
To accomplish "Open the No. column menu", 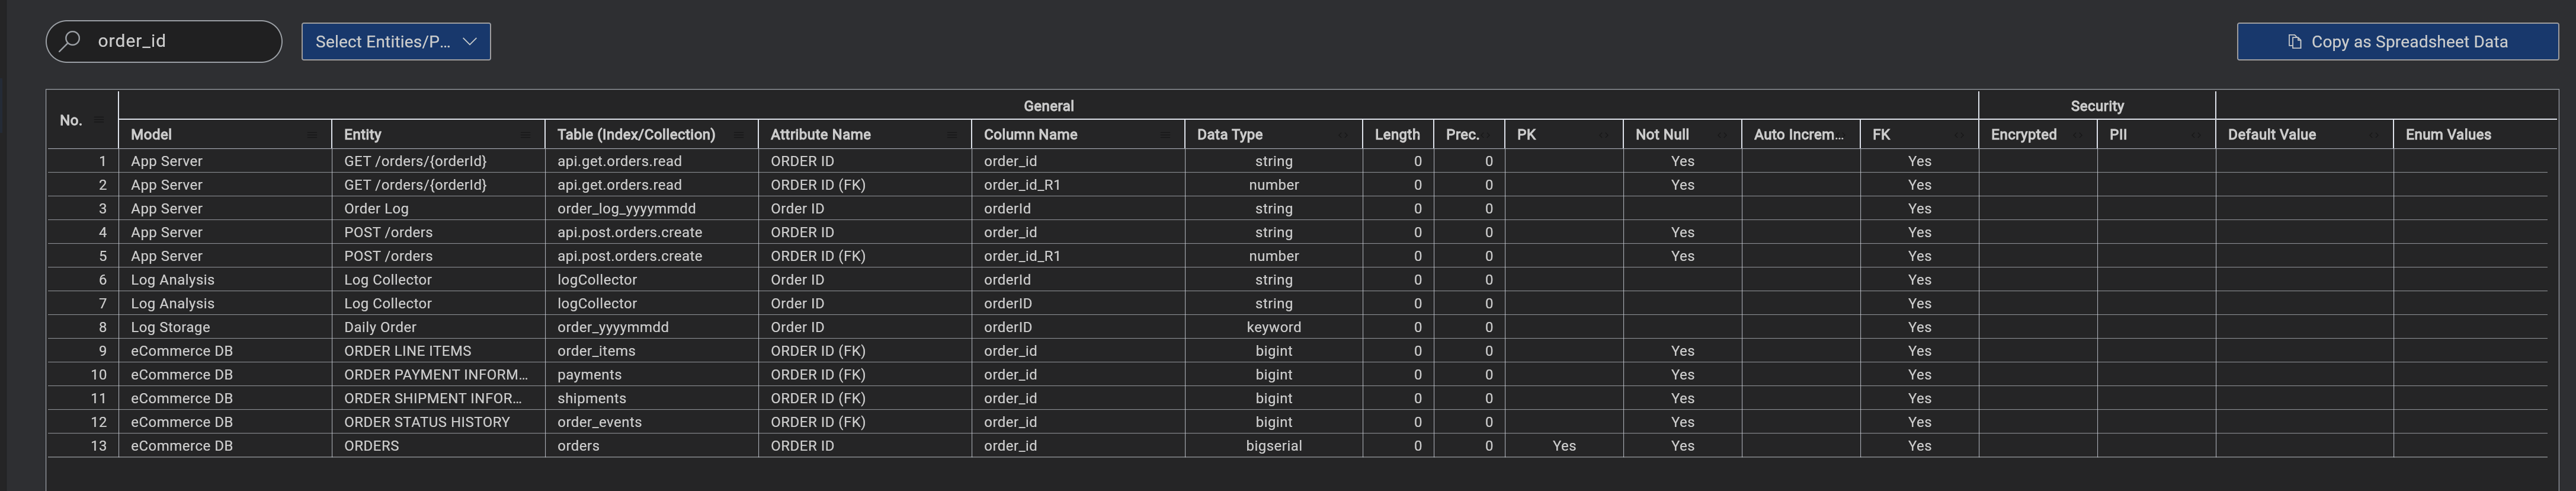I will (x=99, y=120).
